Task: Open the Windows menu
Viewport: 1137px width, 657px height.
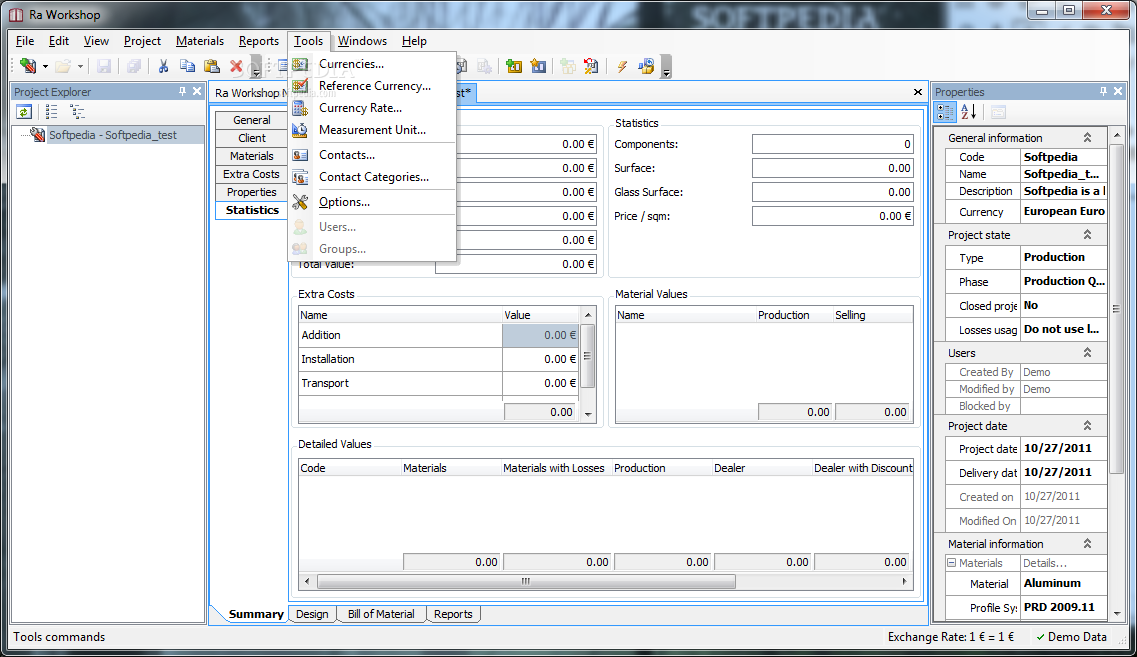Action: pyautogui.click(x=362, y=41)
